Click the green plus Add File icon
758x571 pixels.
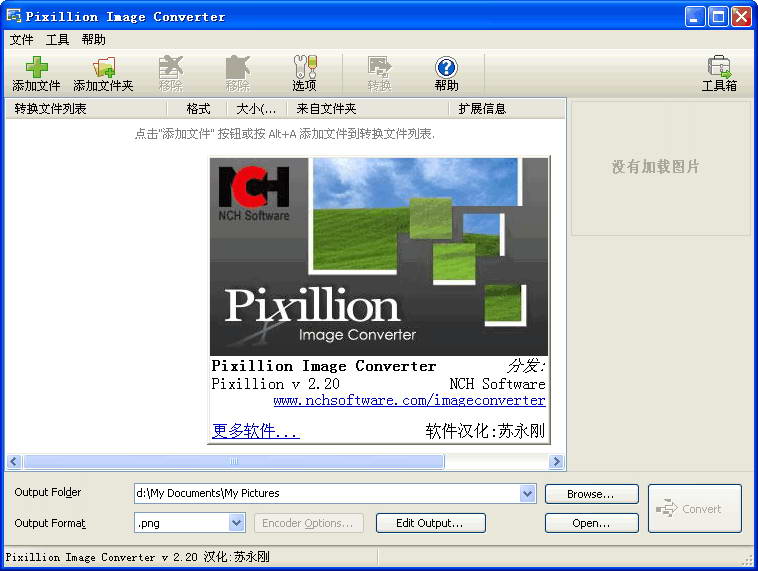[x=36, y=67]
